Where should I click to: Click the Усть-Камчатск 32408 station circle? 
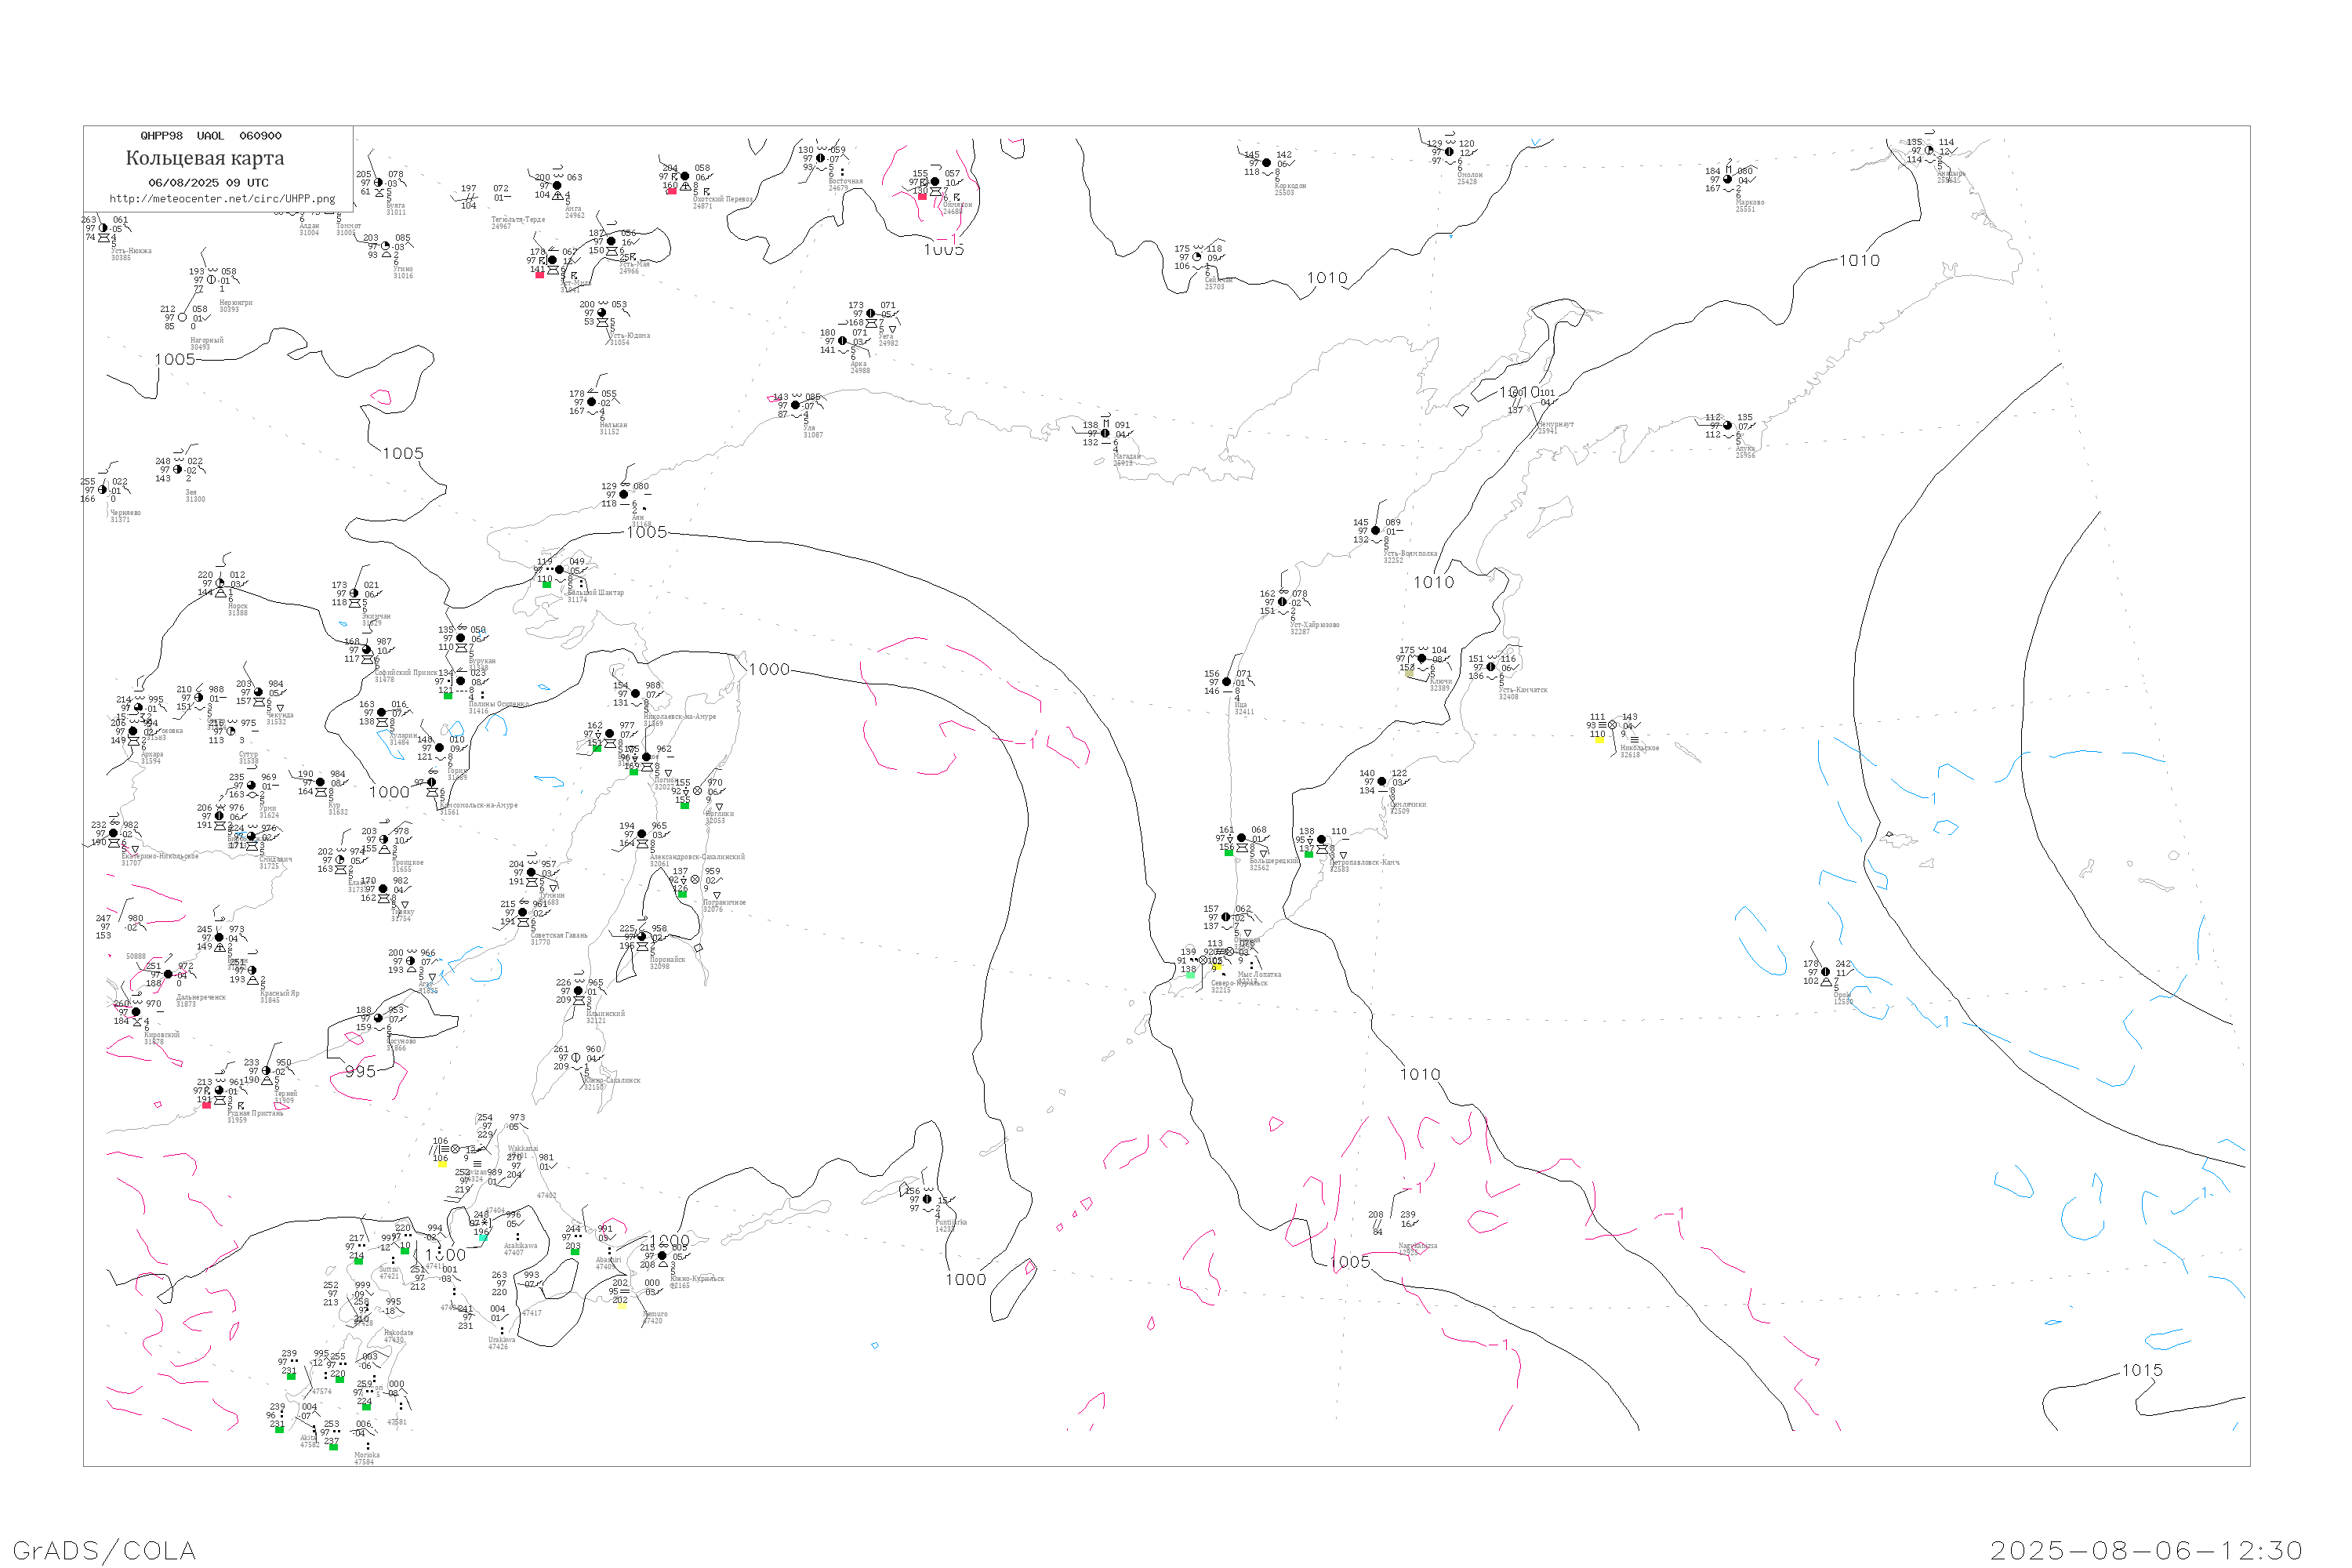(1491, 667)
